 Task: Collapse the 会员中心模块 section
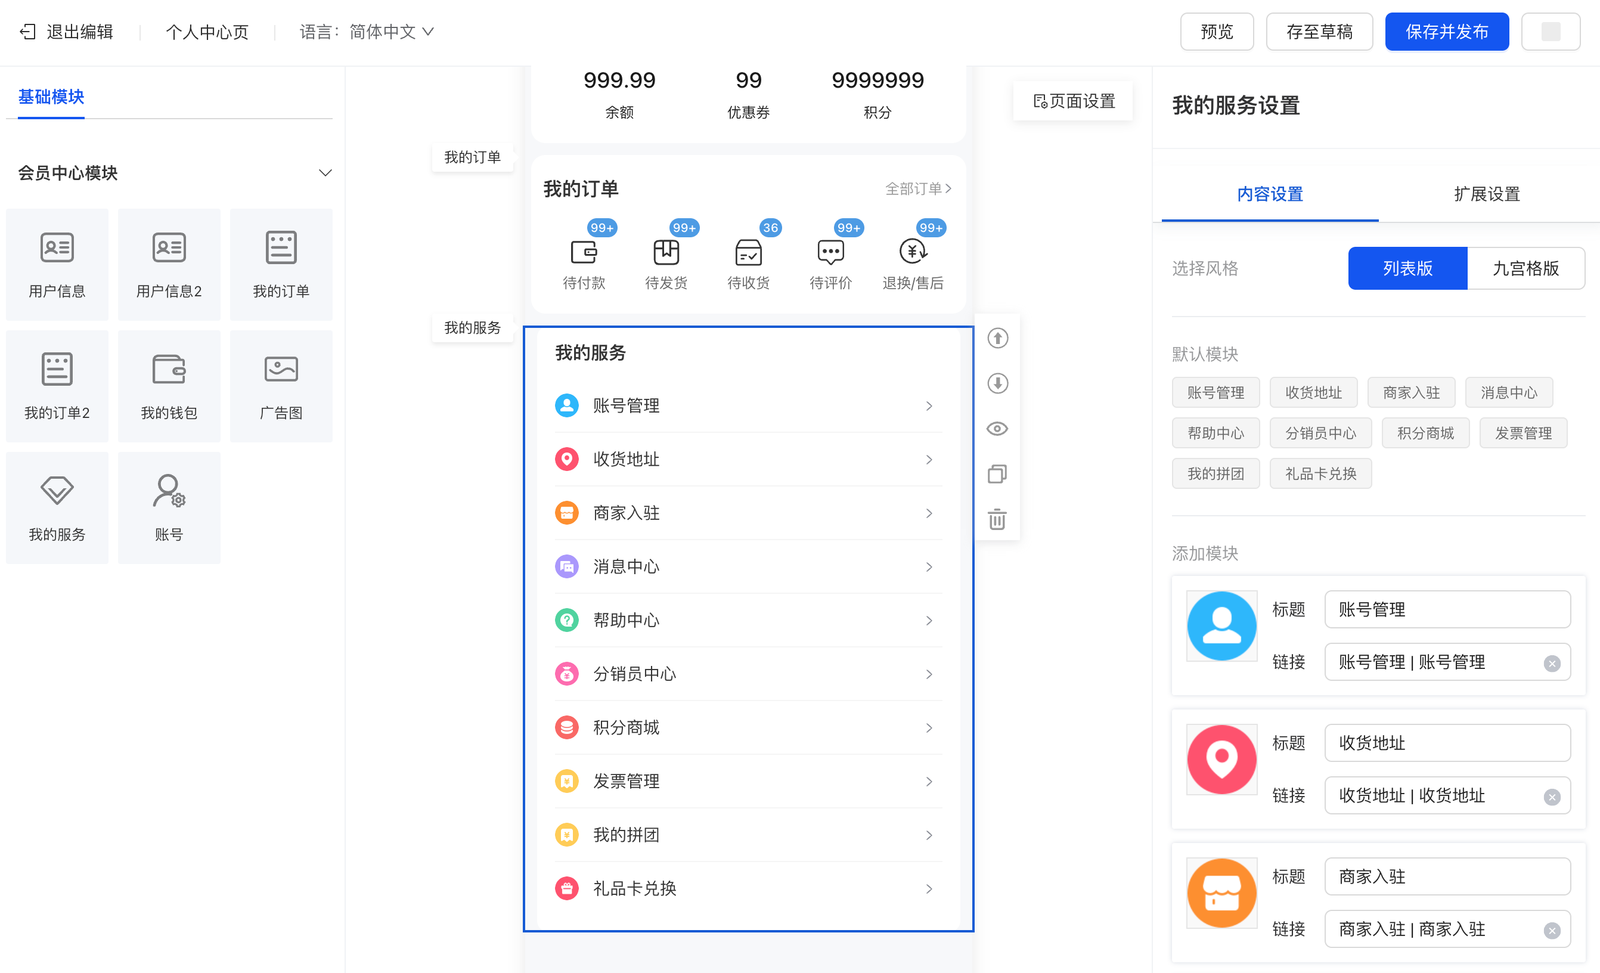[325, 173]
